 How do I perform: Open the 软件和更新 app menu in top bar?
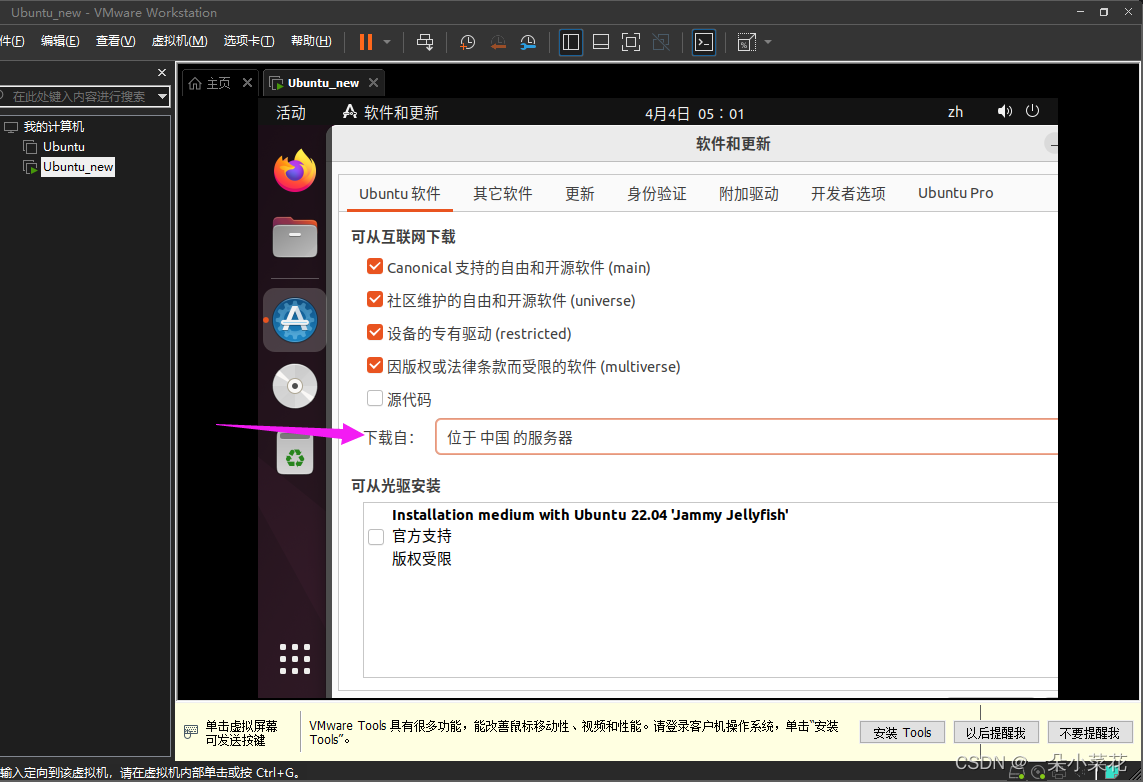391,113
